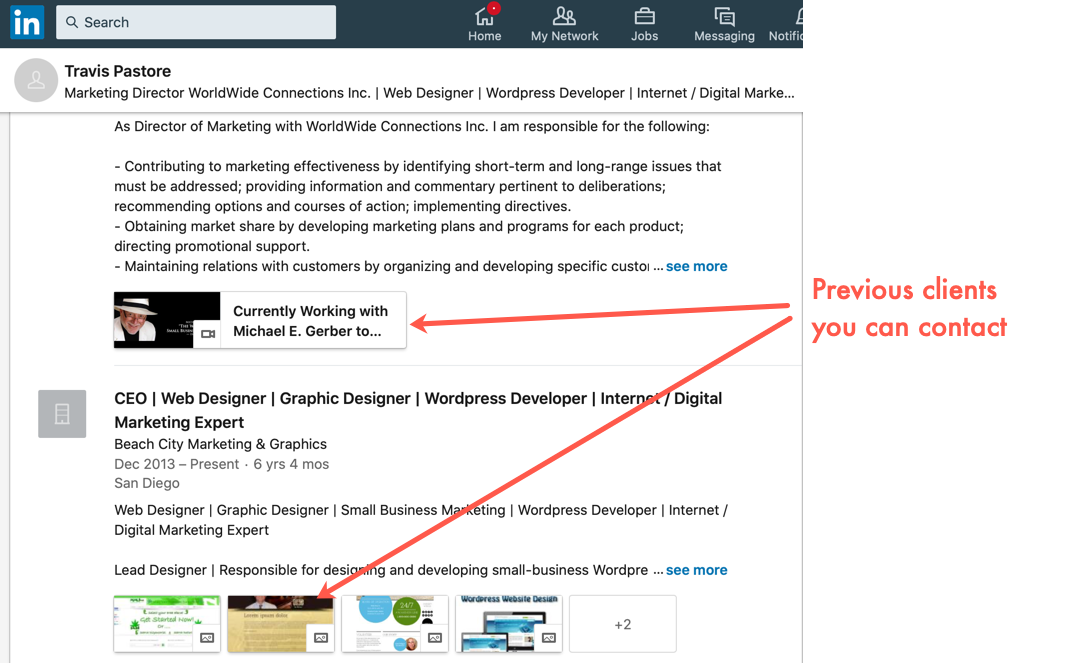The height and width of the screenshot is (663, 1076).
Task: Click the Beach City Marketing company logo placeholder
Action: pos(62,414)
